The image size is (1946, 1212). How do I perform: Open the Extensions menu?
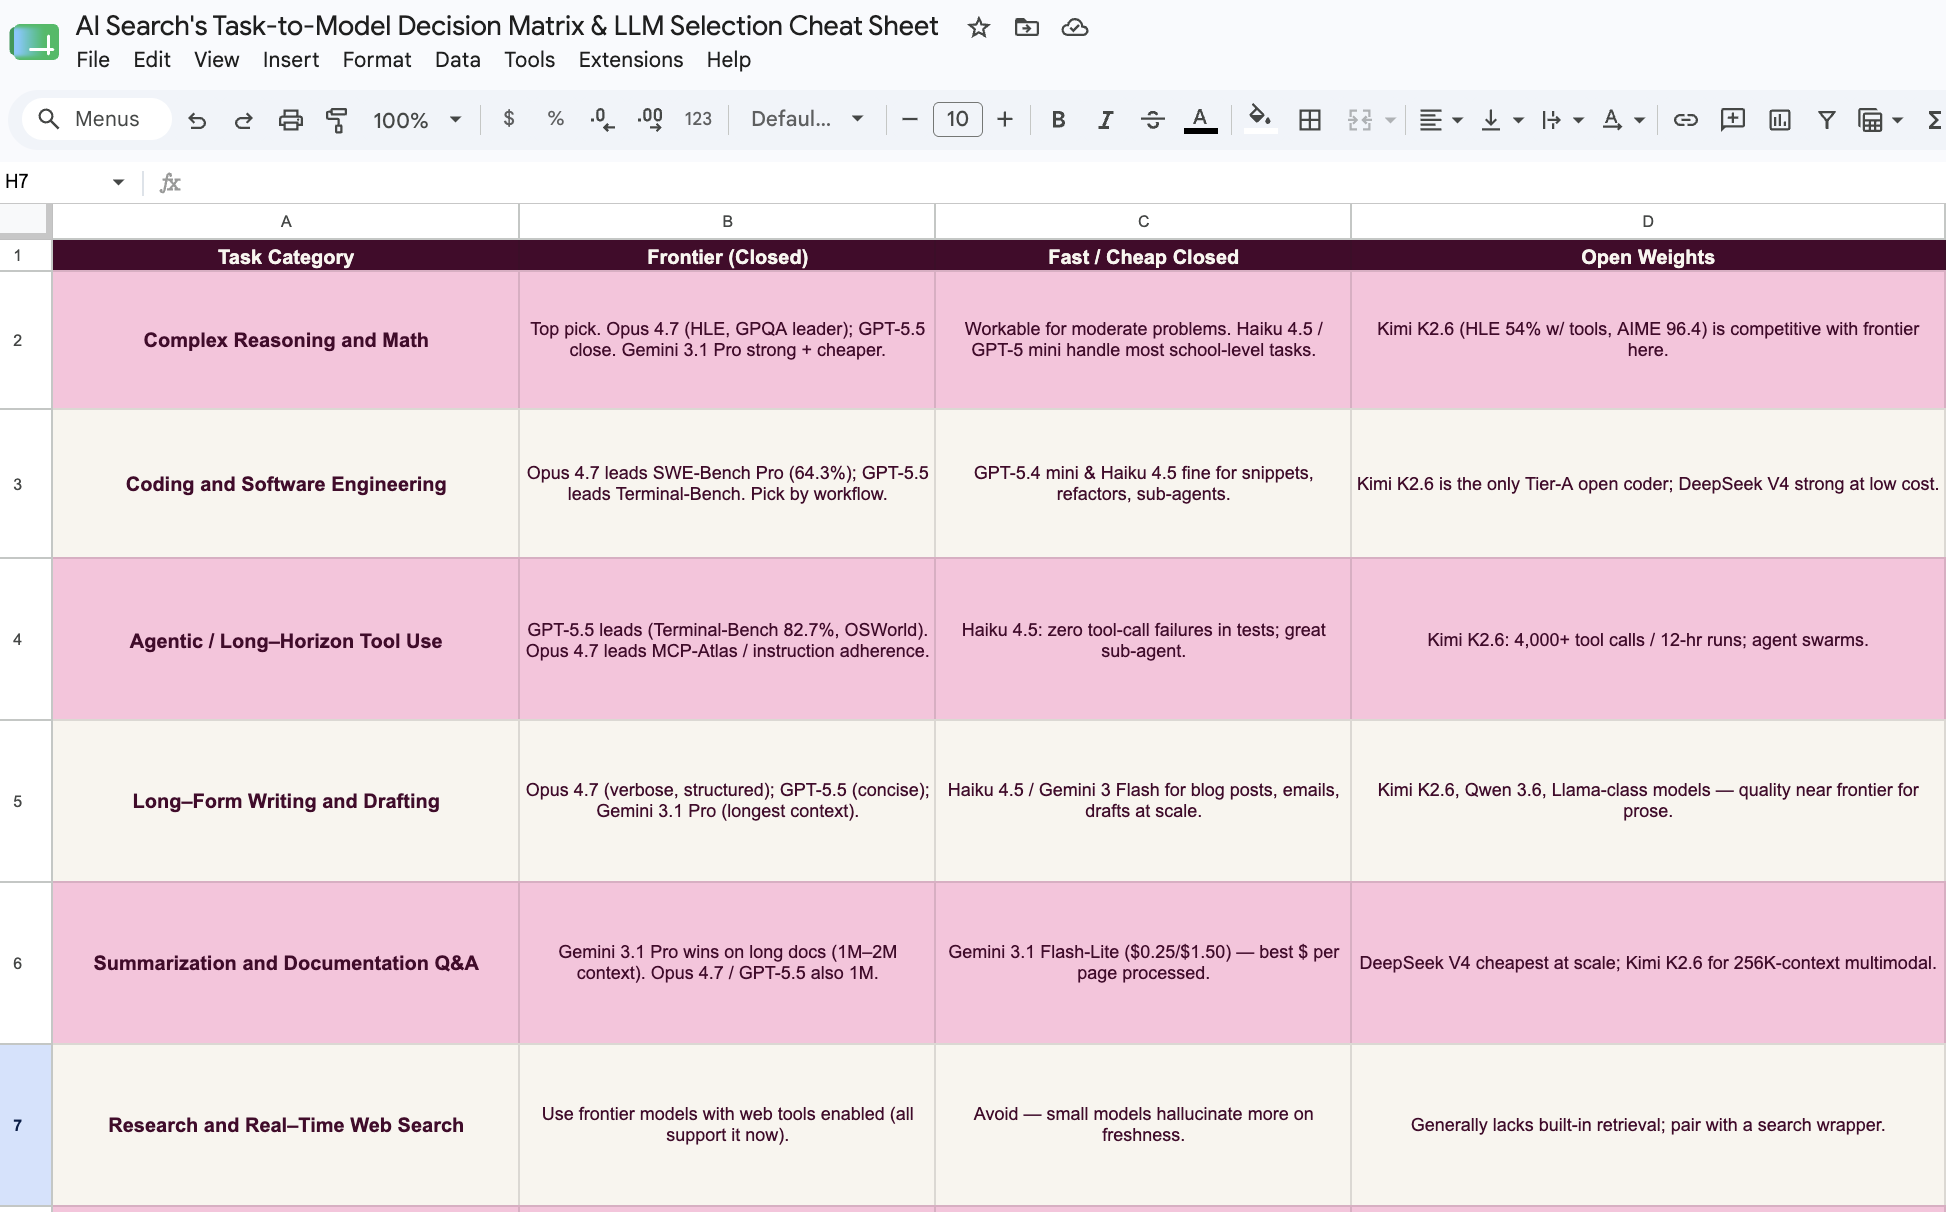click(x=631, y=60)
